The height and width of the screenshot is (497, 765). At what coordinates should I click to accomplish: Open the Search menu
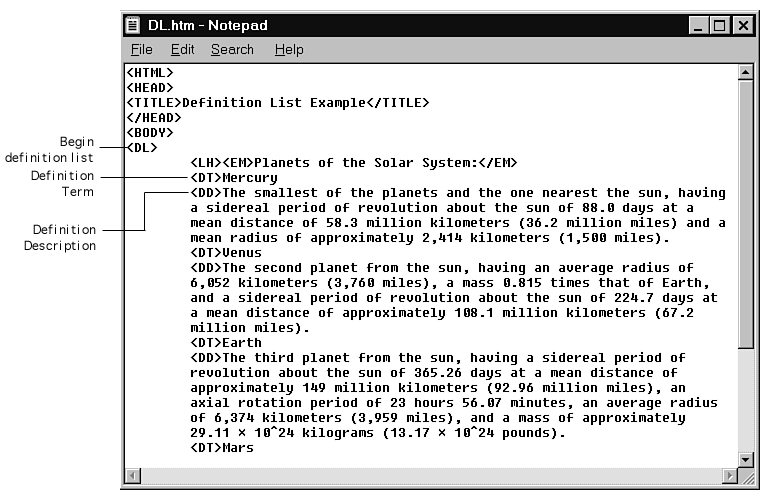click(x=232, y=49)
